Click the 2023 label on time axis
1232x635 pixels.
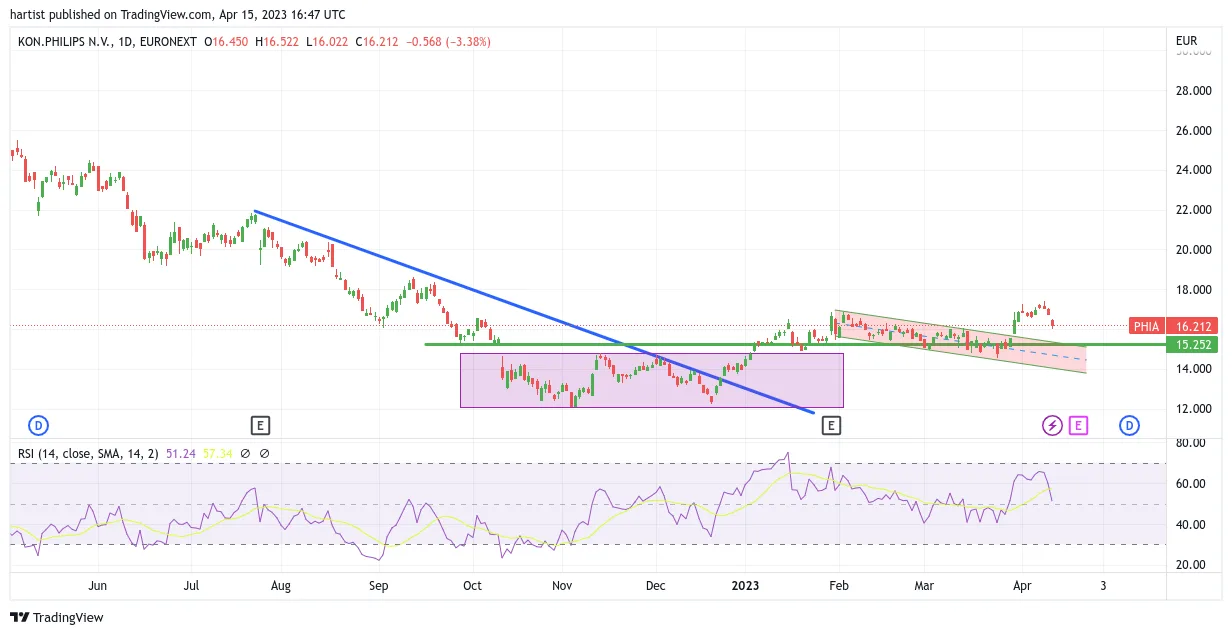tap(746, 586)
